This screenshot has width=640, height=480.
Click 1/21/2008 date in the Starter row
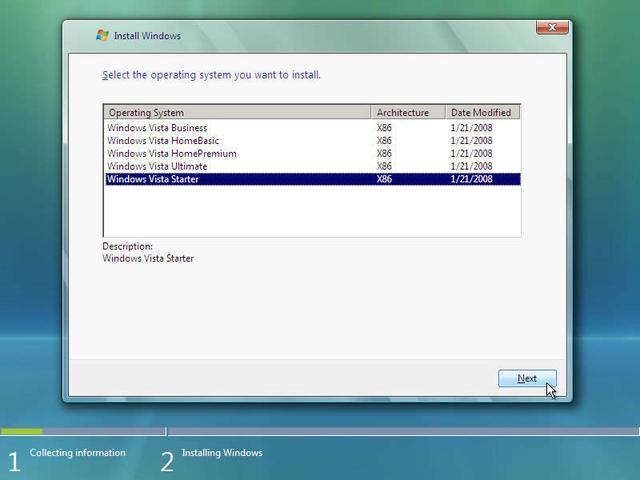(471, 179)
